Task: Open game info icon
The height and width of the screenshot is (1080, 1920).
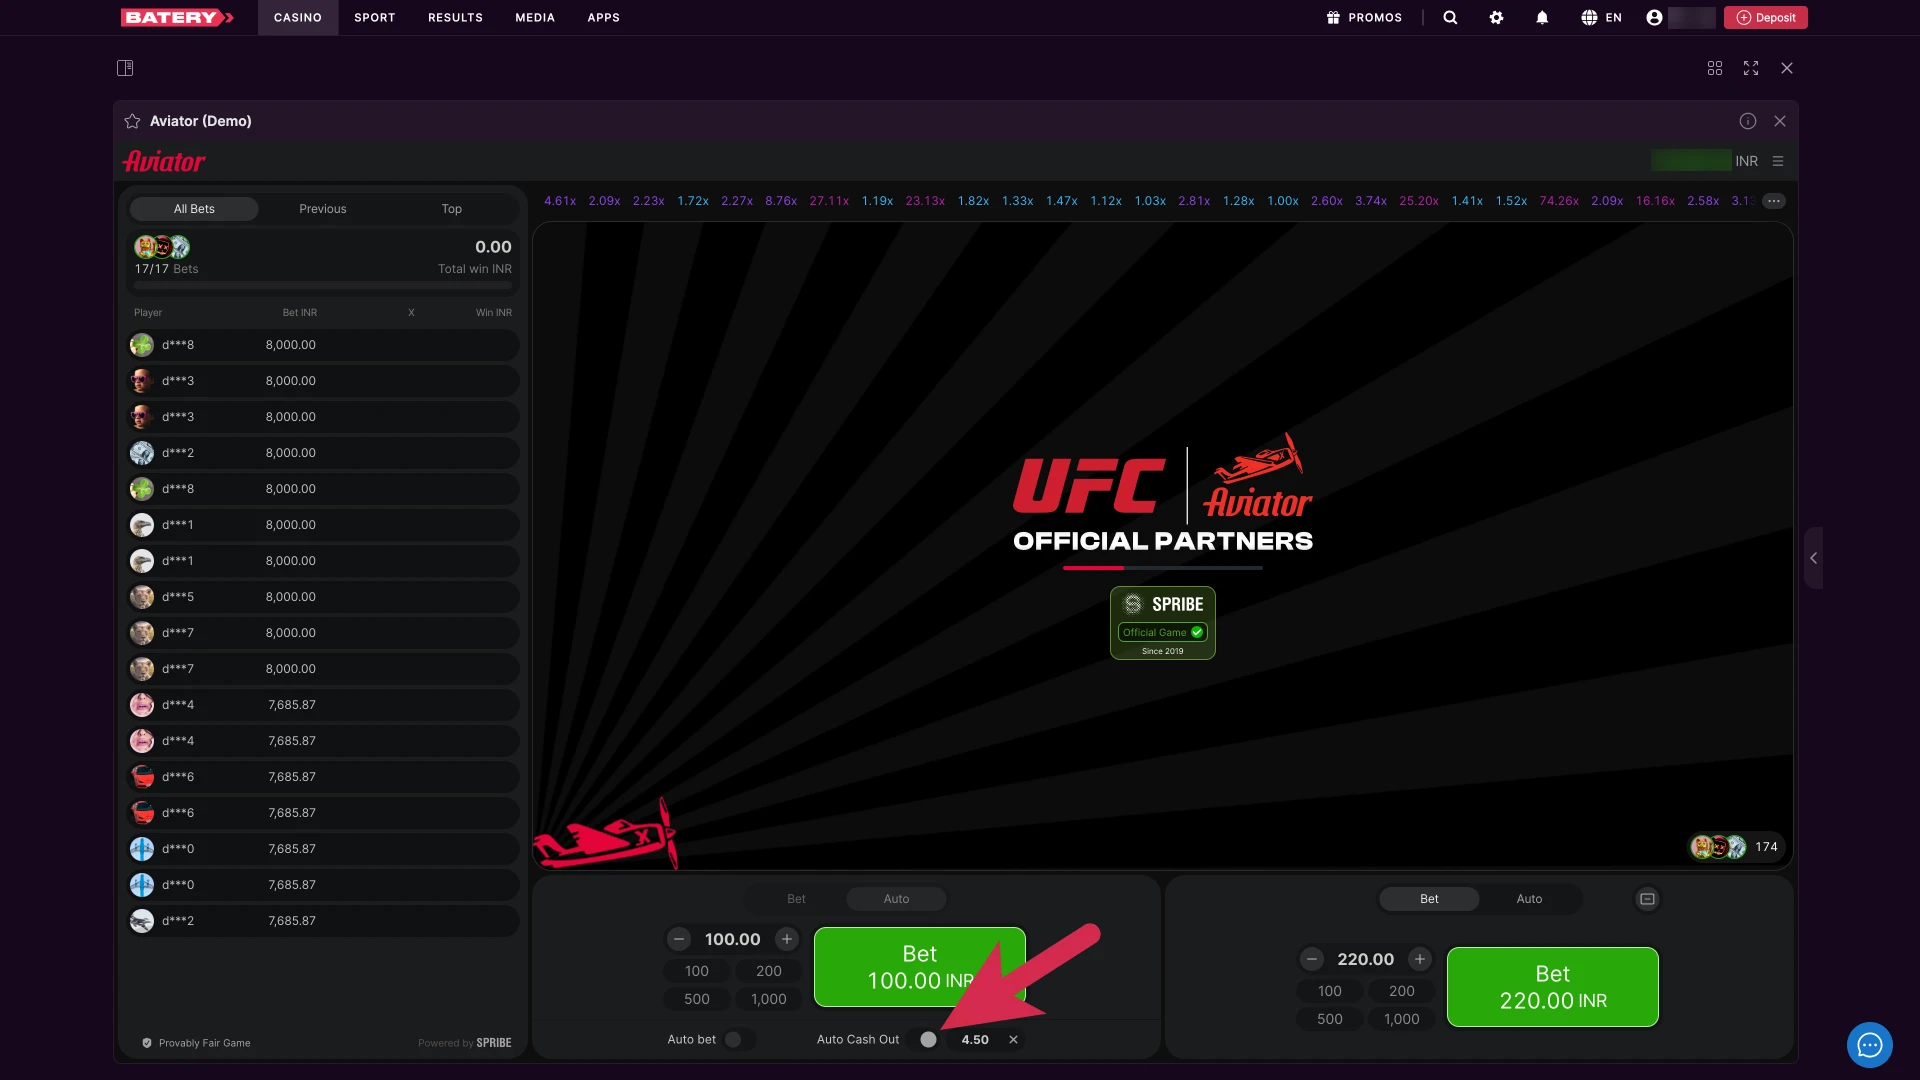Action: tap(1748, 121)
